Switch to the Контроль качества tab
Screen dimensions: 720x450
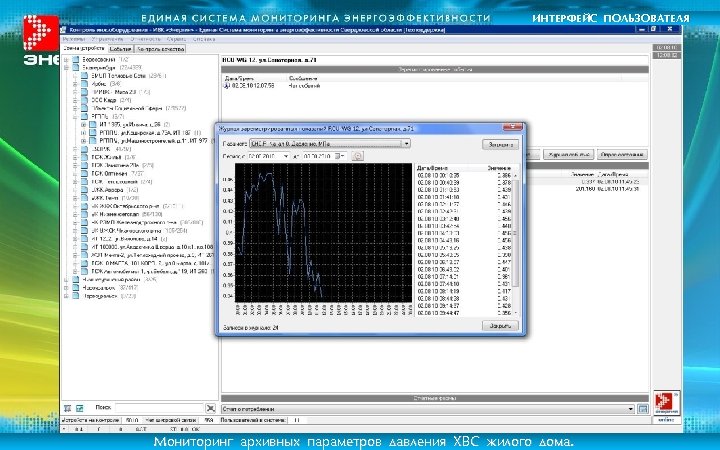point(161,48)
